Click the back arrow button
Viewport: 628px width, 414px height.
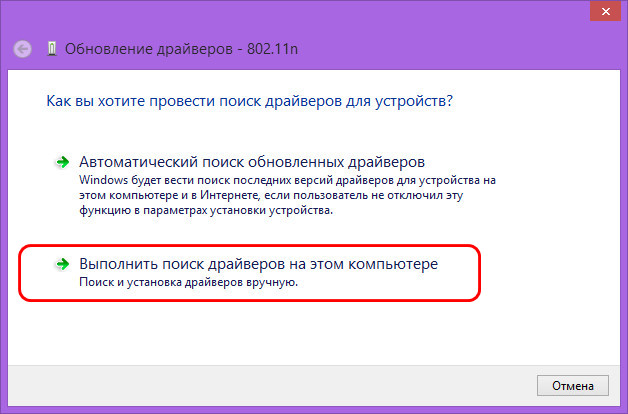pyautogui.click(x=22, y=49)
